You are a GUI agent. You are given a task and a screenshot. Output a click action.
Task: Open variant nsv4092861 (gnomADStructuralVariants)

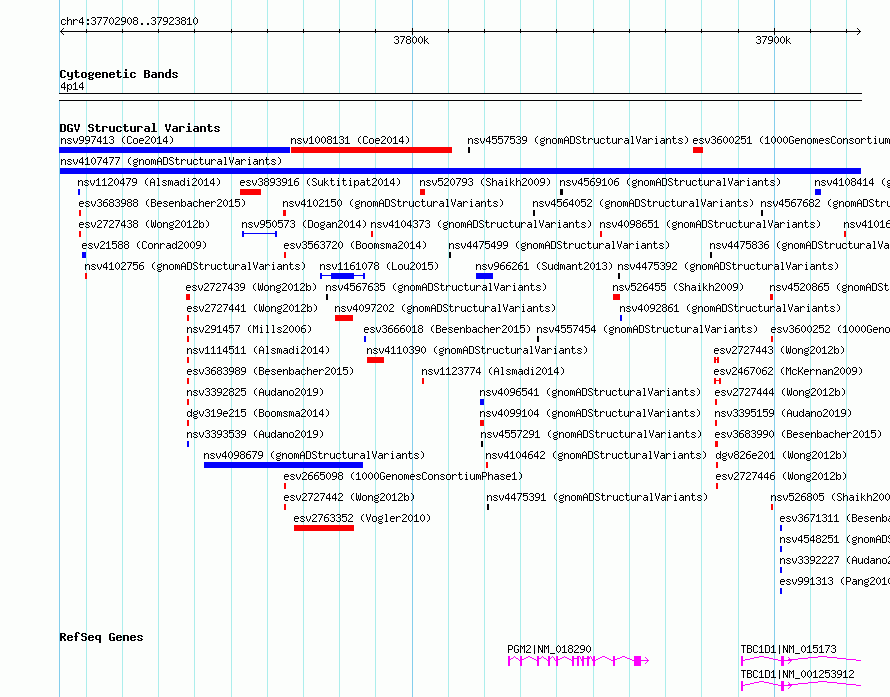[x=730, y=308]
